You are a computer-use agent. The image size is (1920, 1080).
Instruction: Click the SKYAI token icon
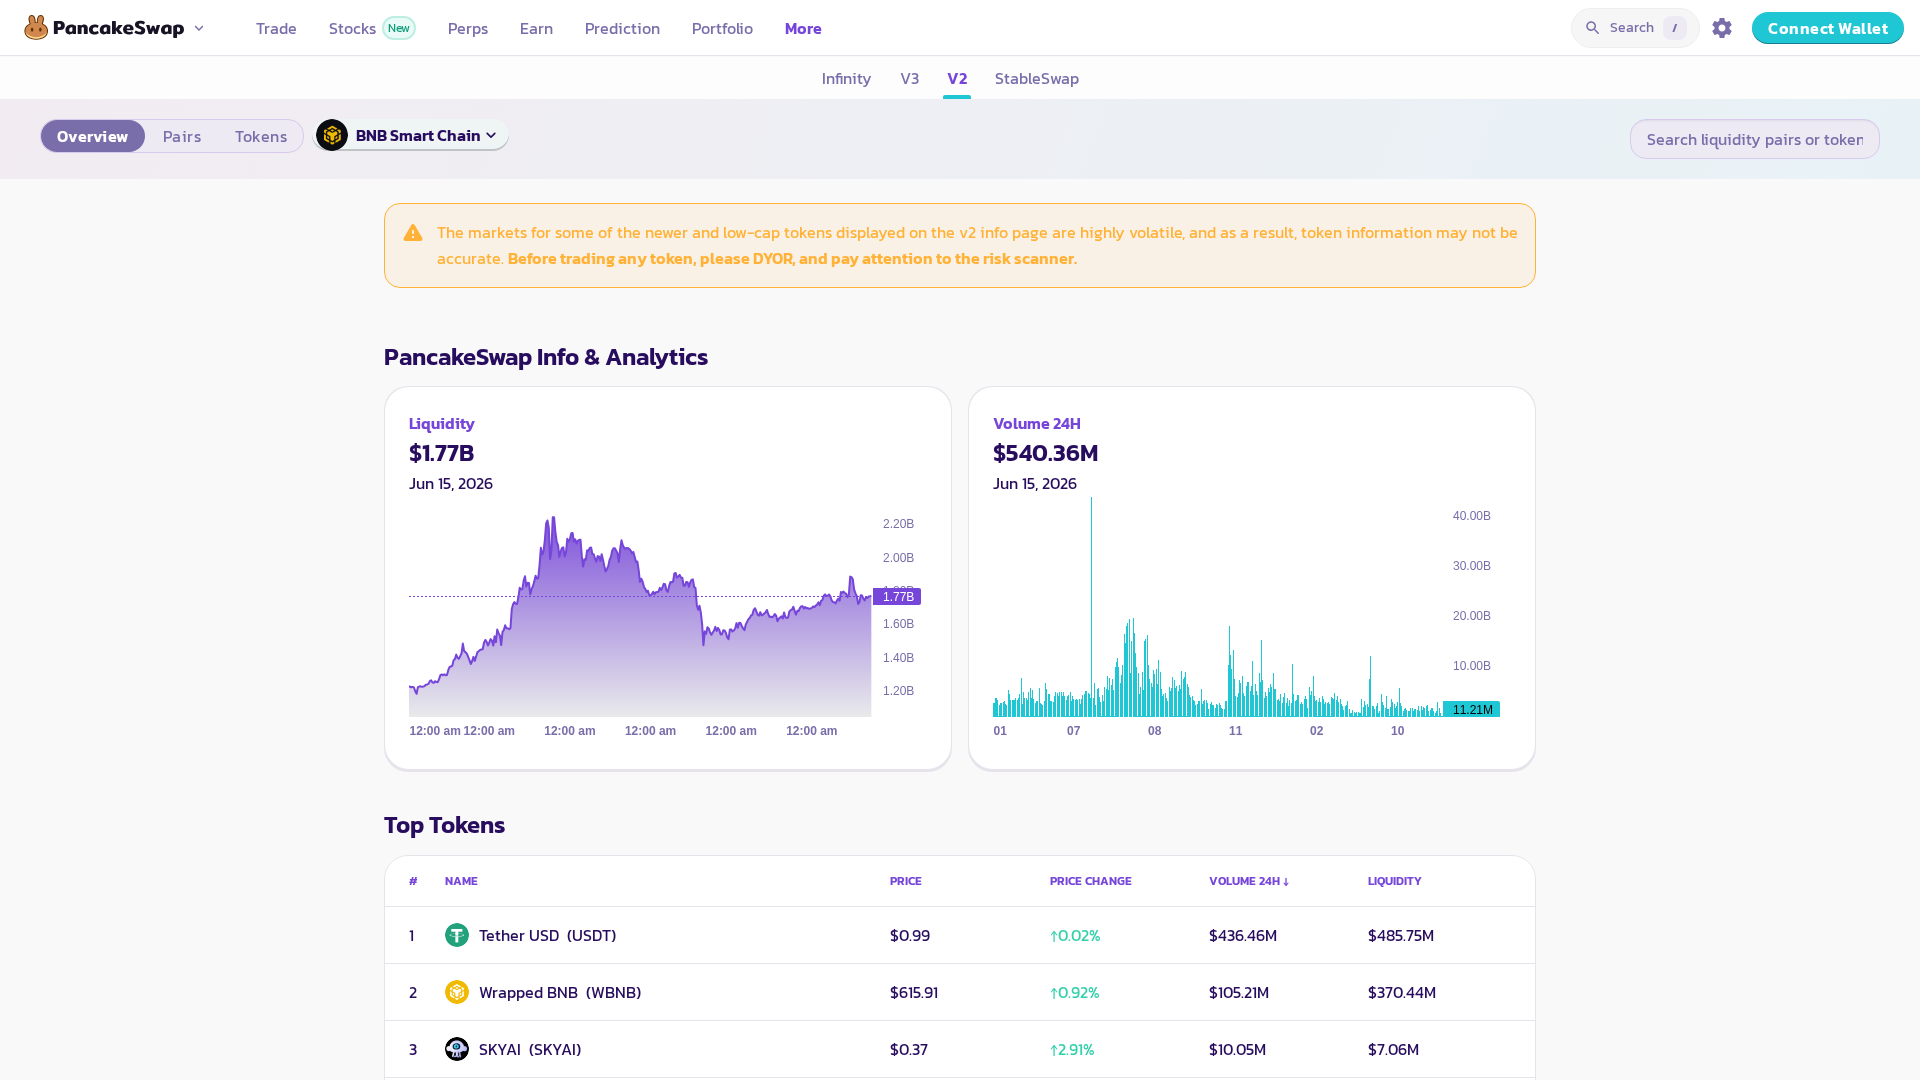(x=457, y=1049)
